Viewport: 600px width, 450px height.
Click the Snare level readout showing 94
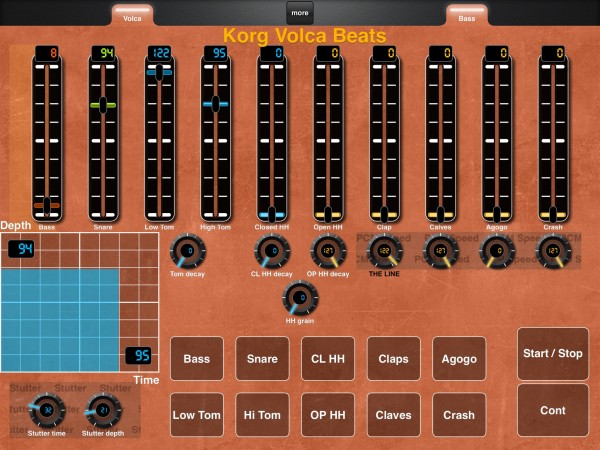(103, 53)
